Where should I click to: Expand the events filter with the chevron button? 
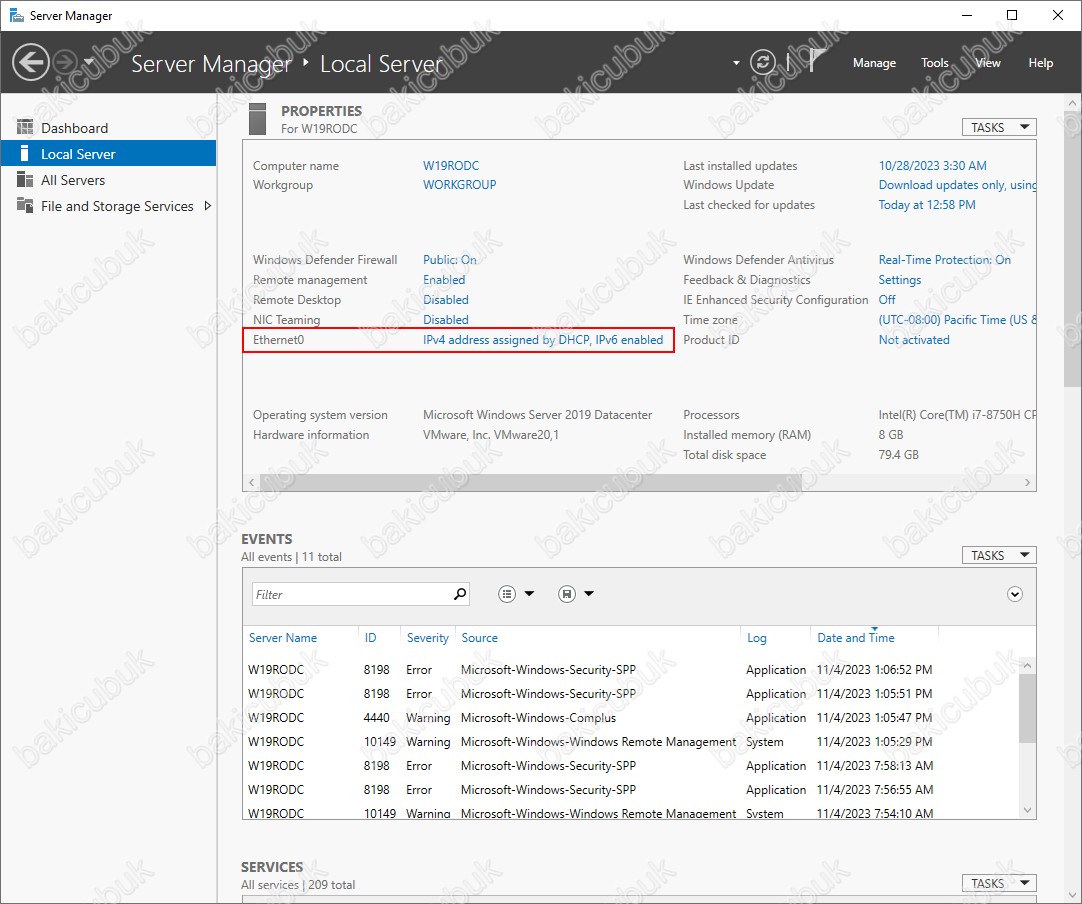tap(1014, 594)
